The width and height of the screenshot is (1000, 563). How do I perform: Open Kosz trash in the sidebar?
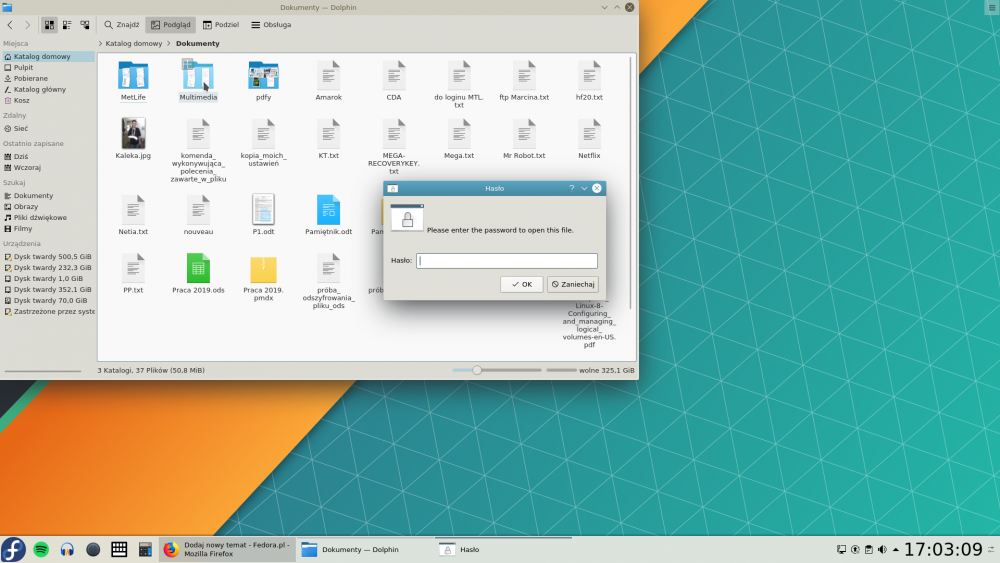click(x=48, y=100)
